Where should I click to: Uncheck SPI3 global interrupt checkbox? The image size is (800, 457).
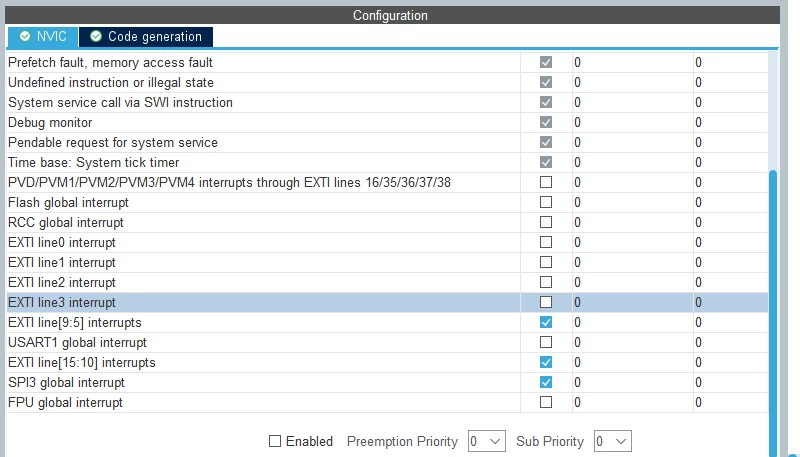click(x=546, y=382)
